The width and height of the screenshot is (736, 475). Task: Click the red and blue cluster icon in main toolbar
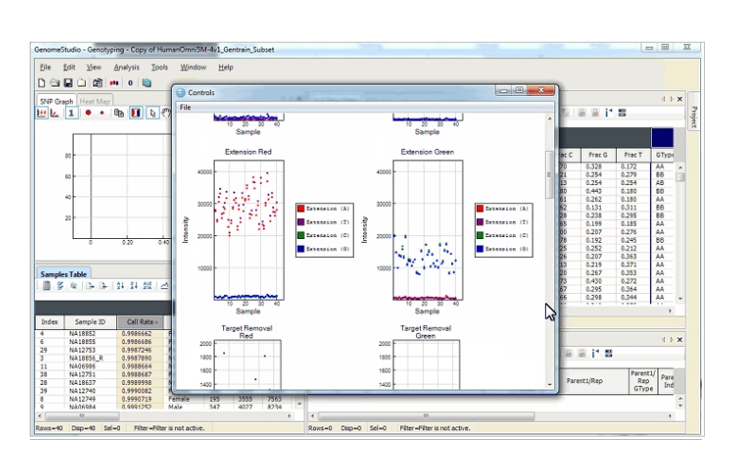click(x=113, y=83)
